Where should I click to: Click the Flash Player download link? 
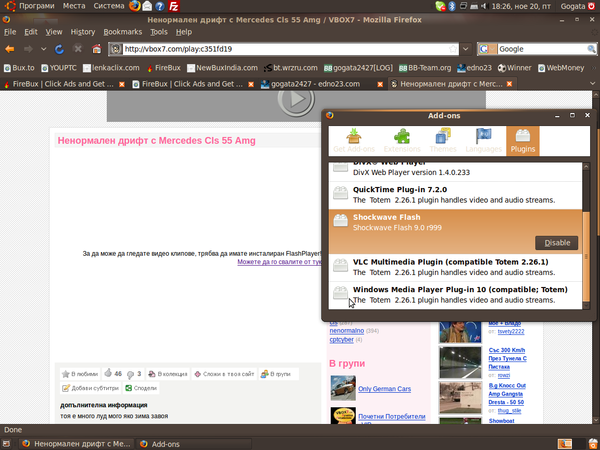(x=279, y=262)
